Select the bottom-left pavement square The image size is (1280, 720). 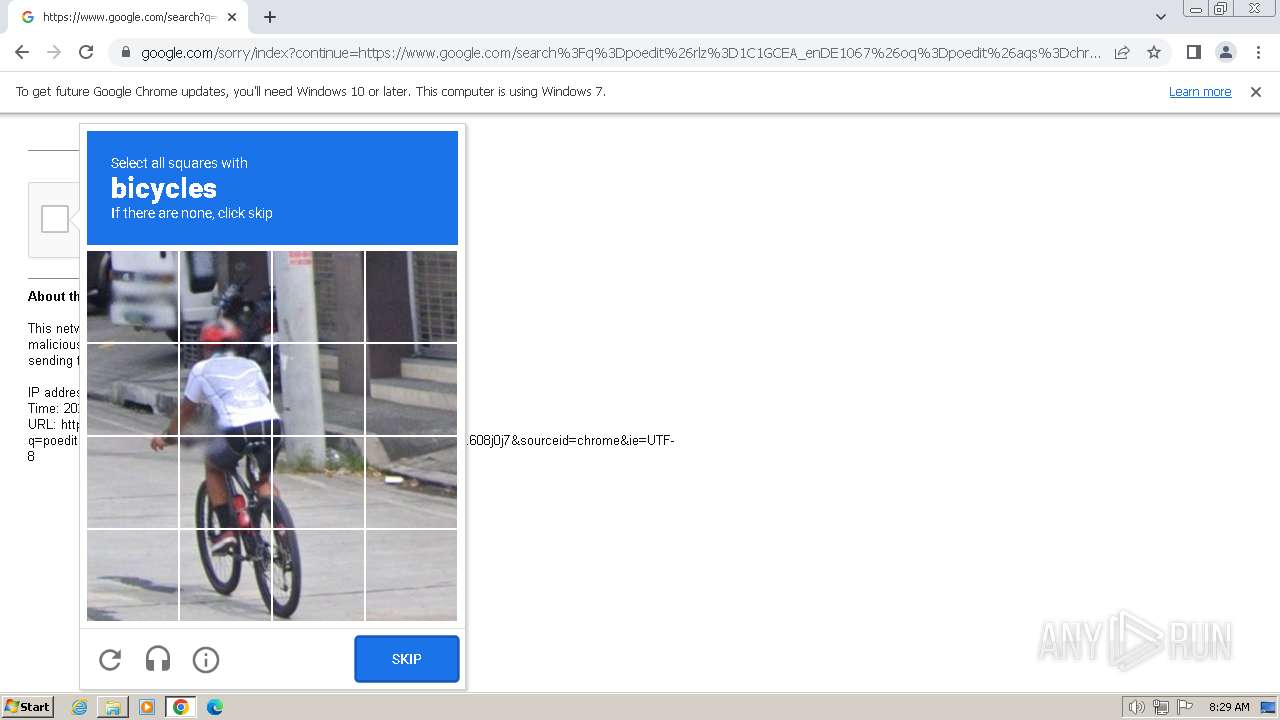132,575
